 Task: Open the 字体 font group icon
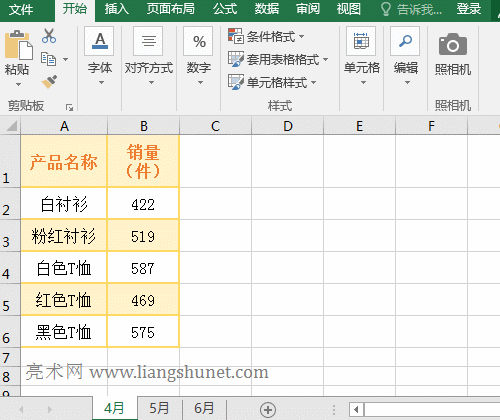coord(100,41)
